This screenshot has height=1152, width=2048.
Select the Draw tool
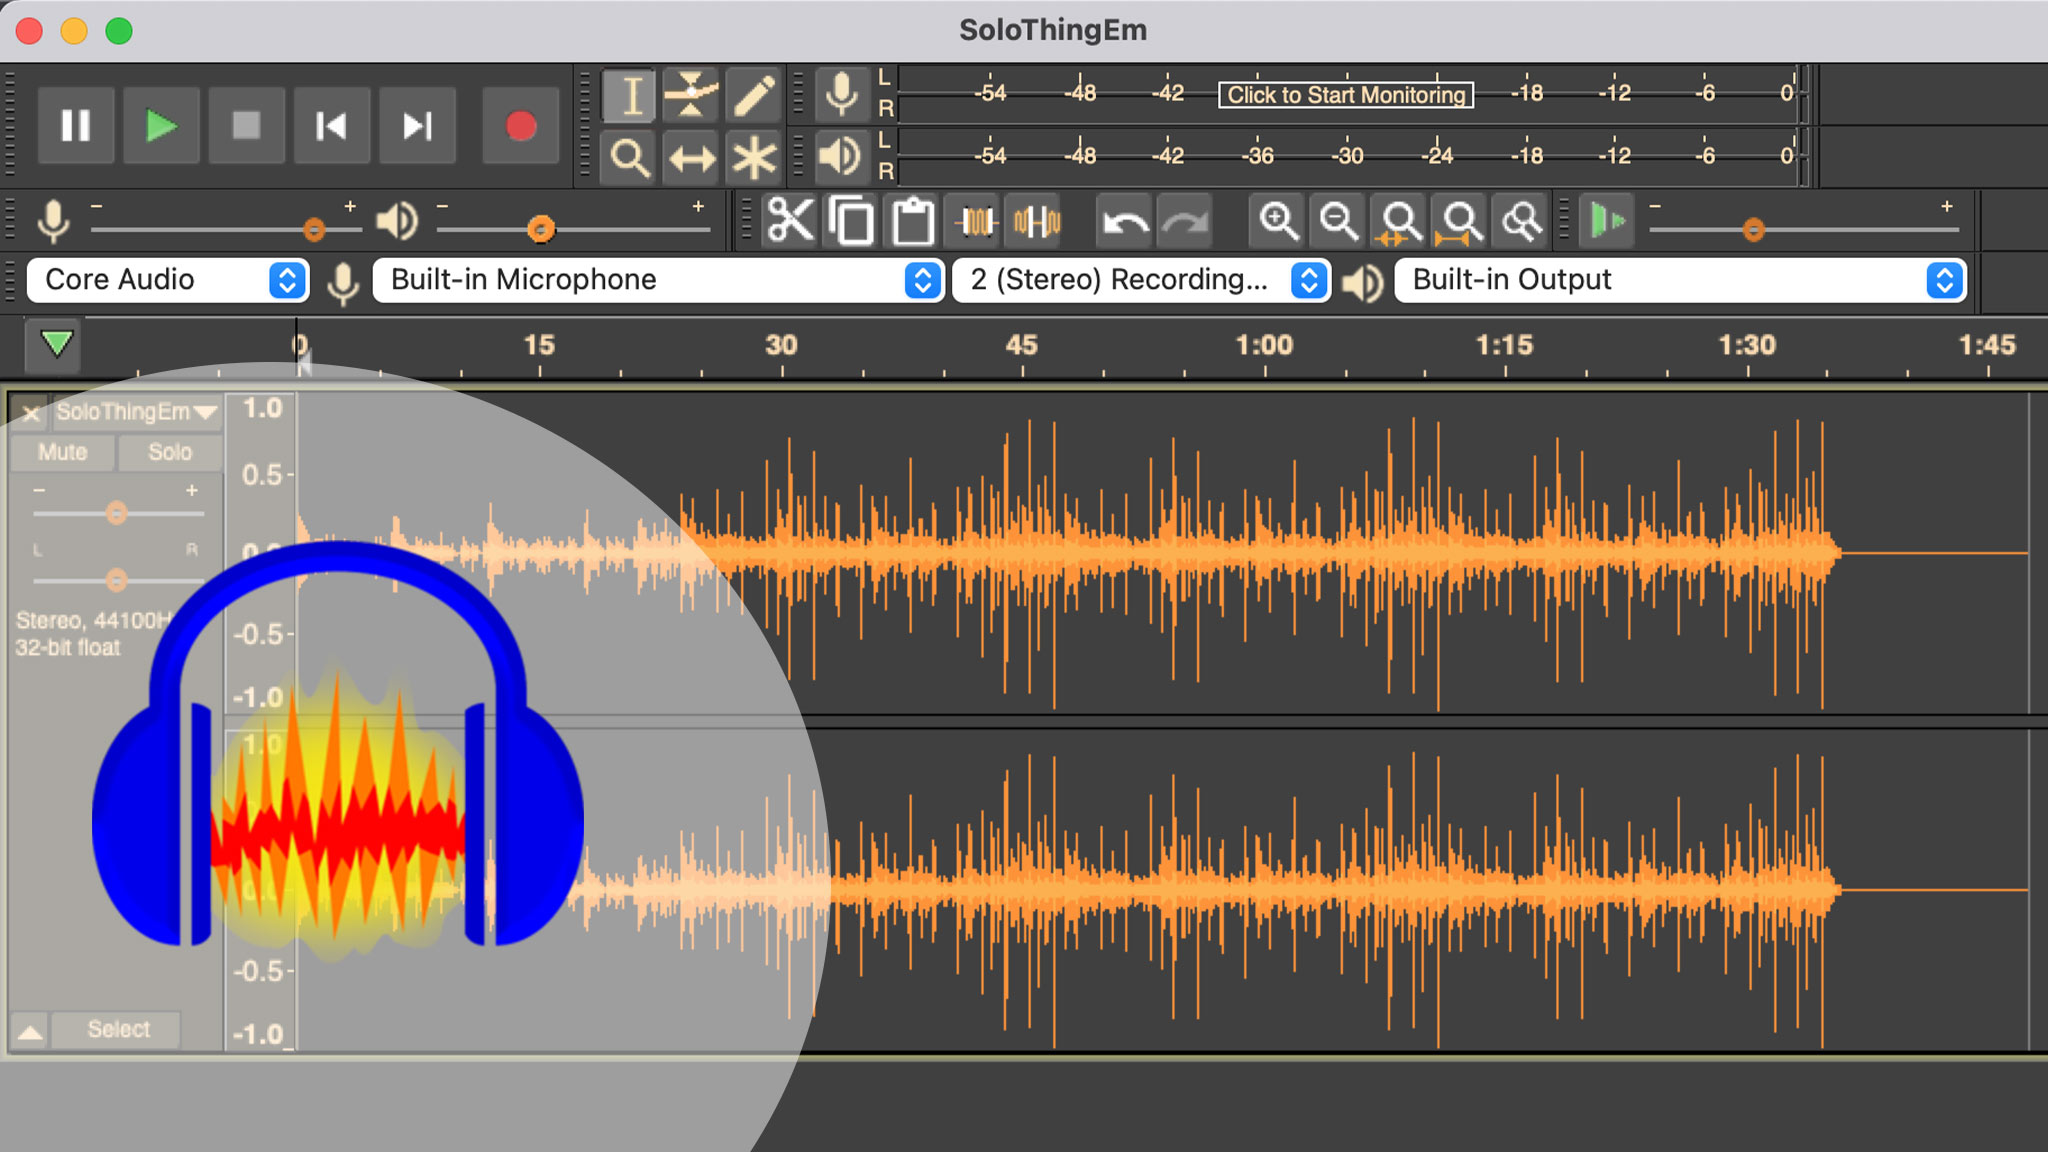(754, 95)
